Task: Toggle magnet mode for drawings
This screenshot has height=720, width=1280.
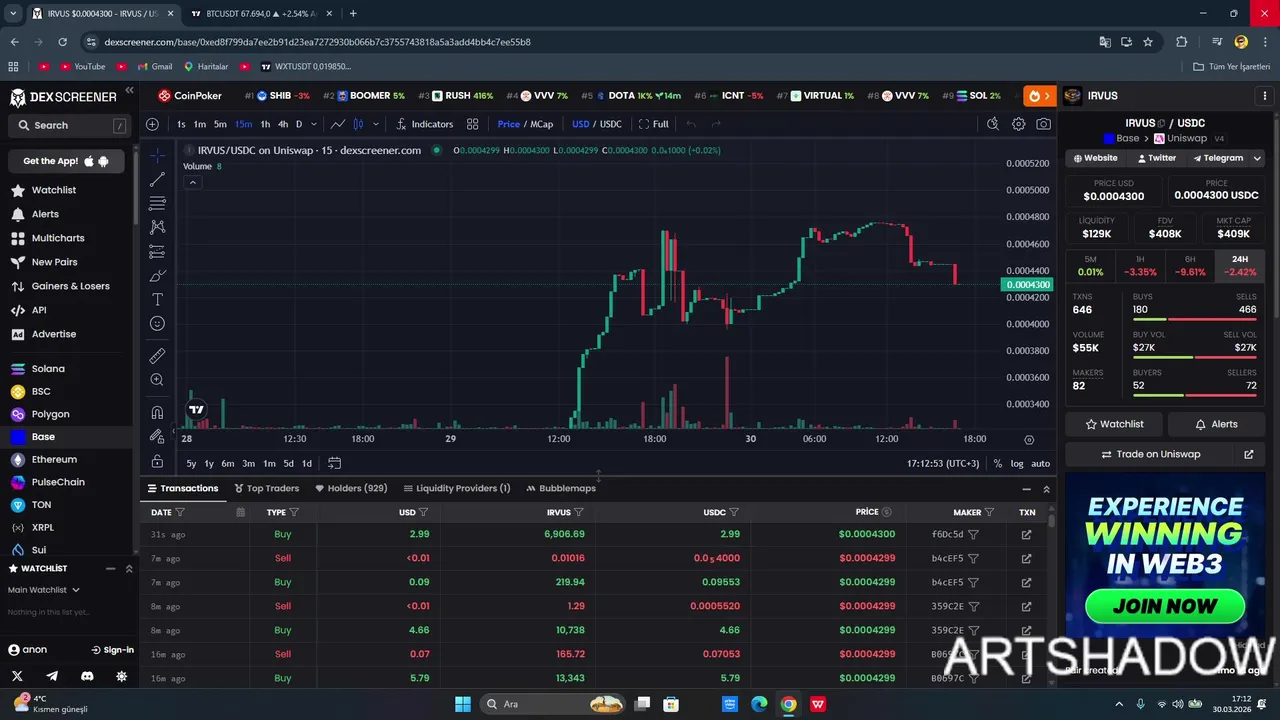Action: click(x=157, y=412)
